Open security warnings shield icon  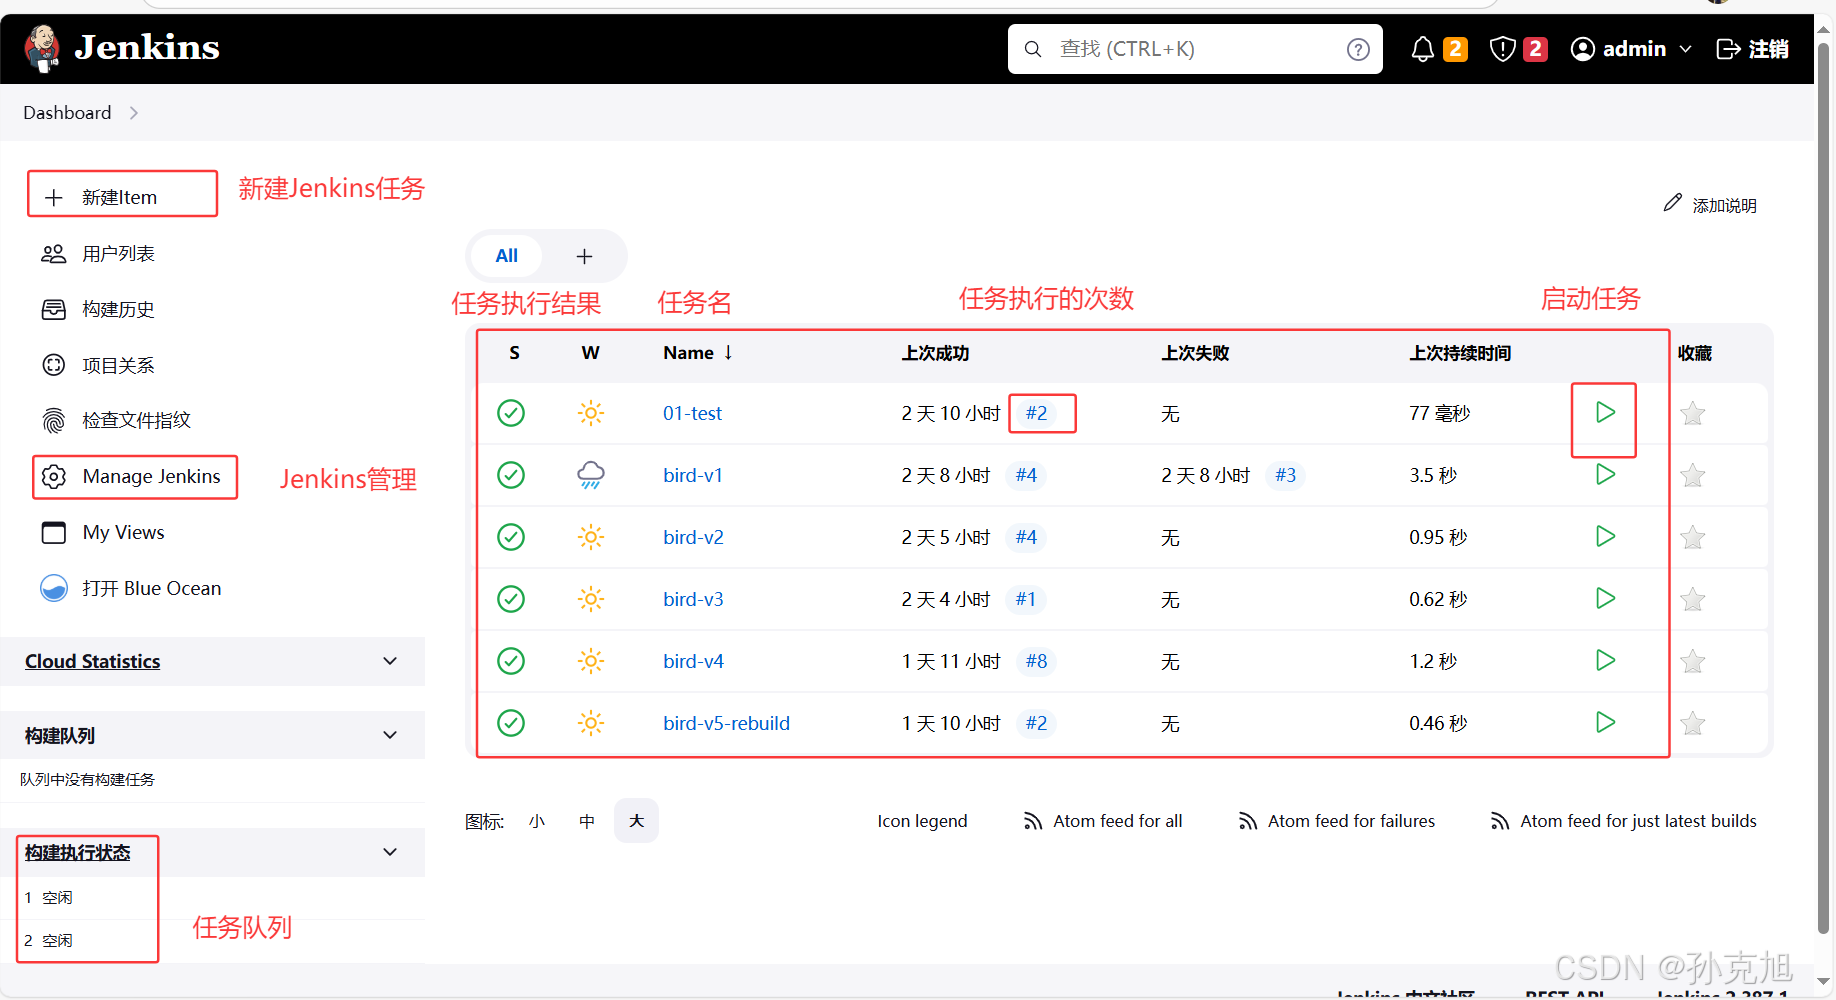pos(1502,49)
